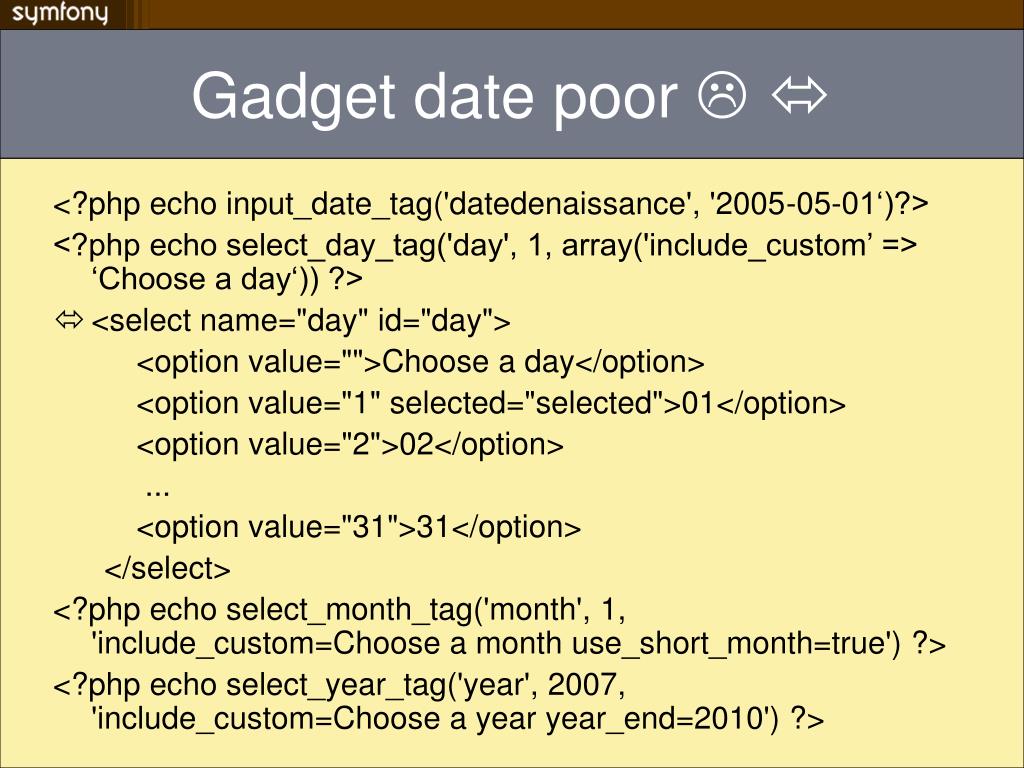Click the select_month_tag code line

[x=339, y=610]
